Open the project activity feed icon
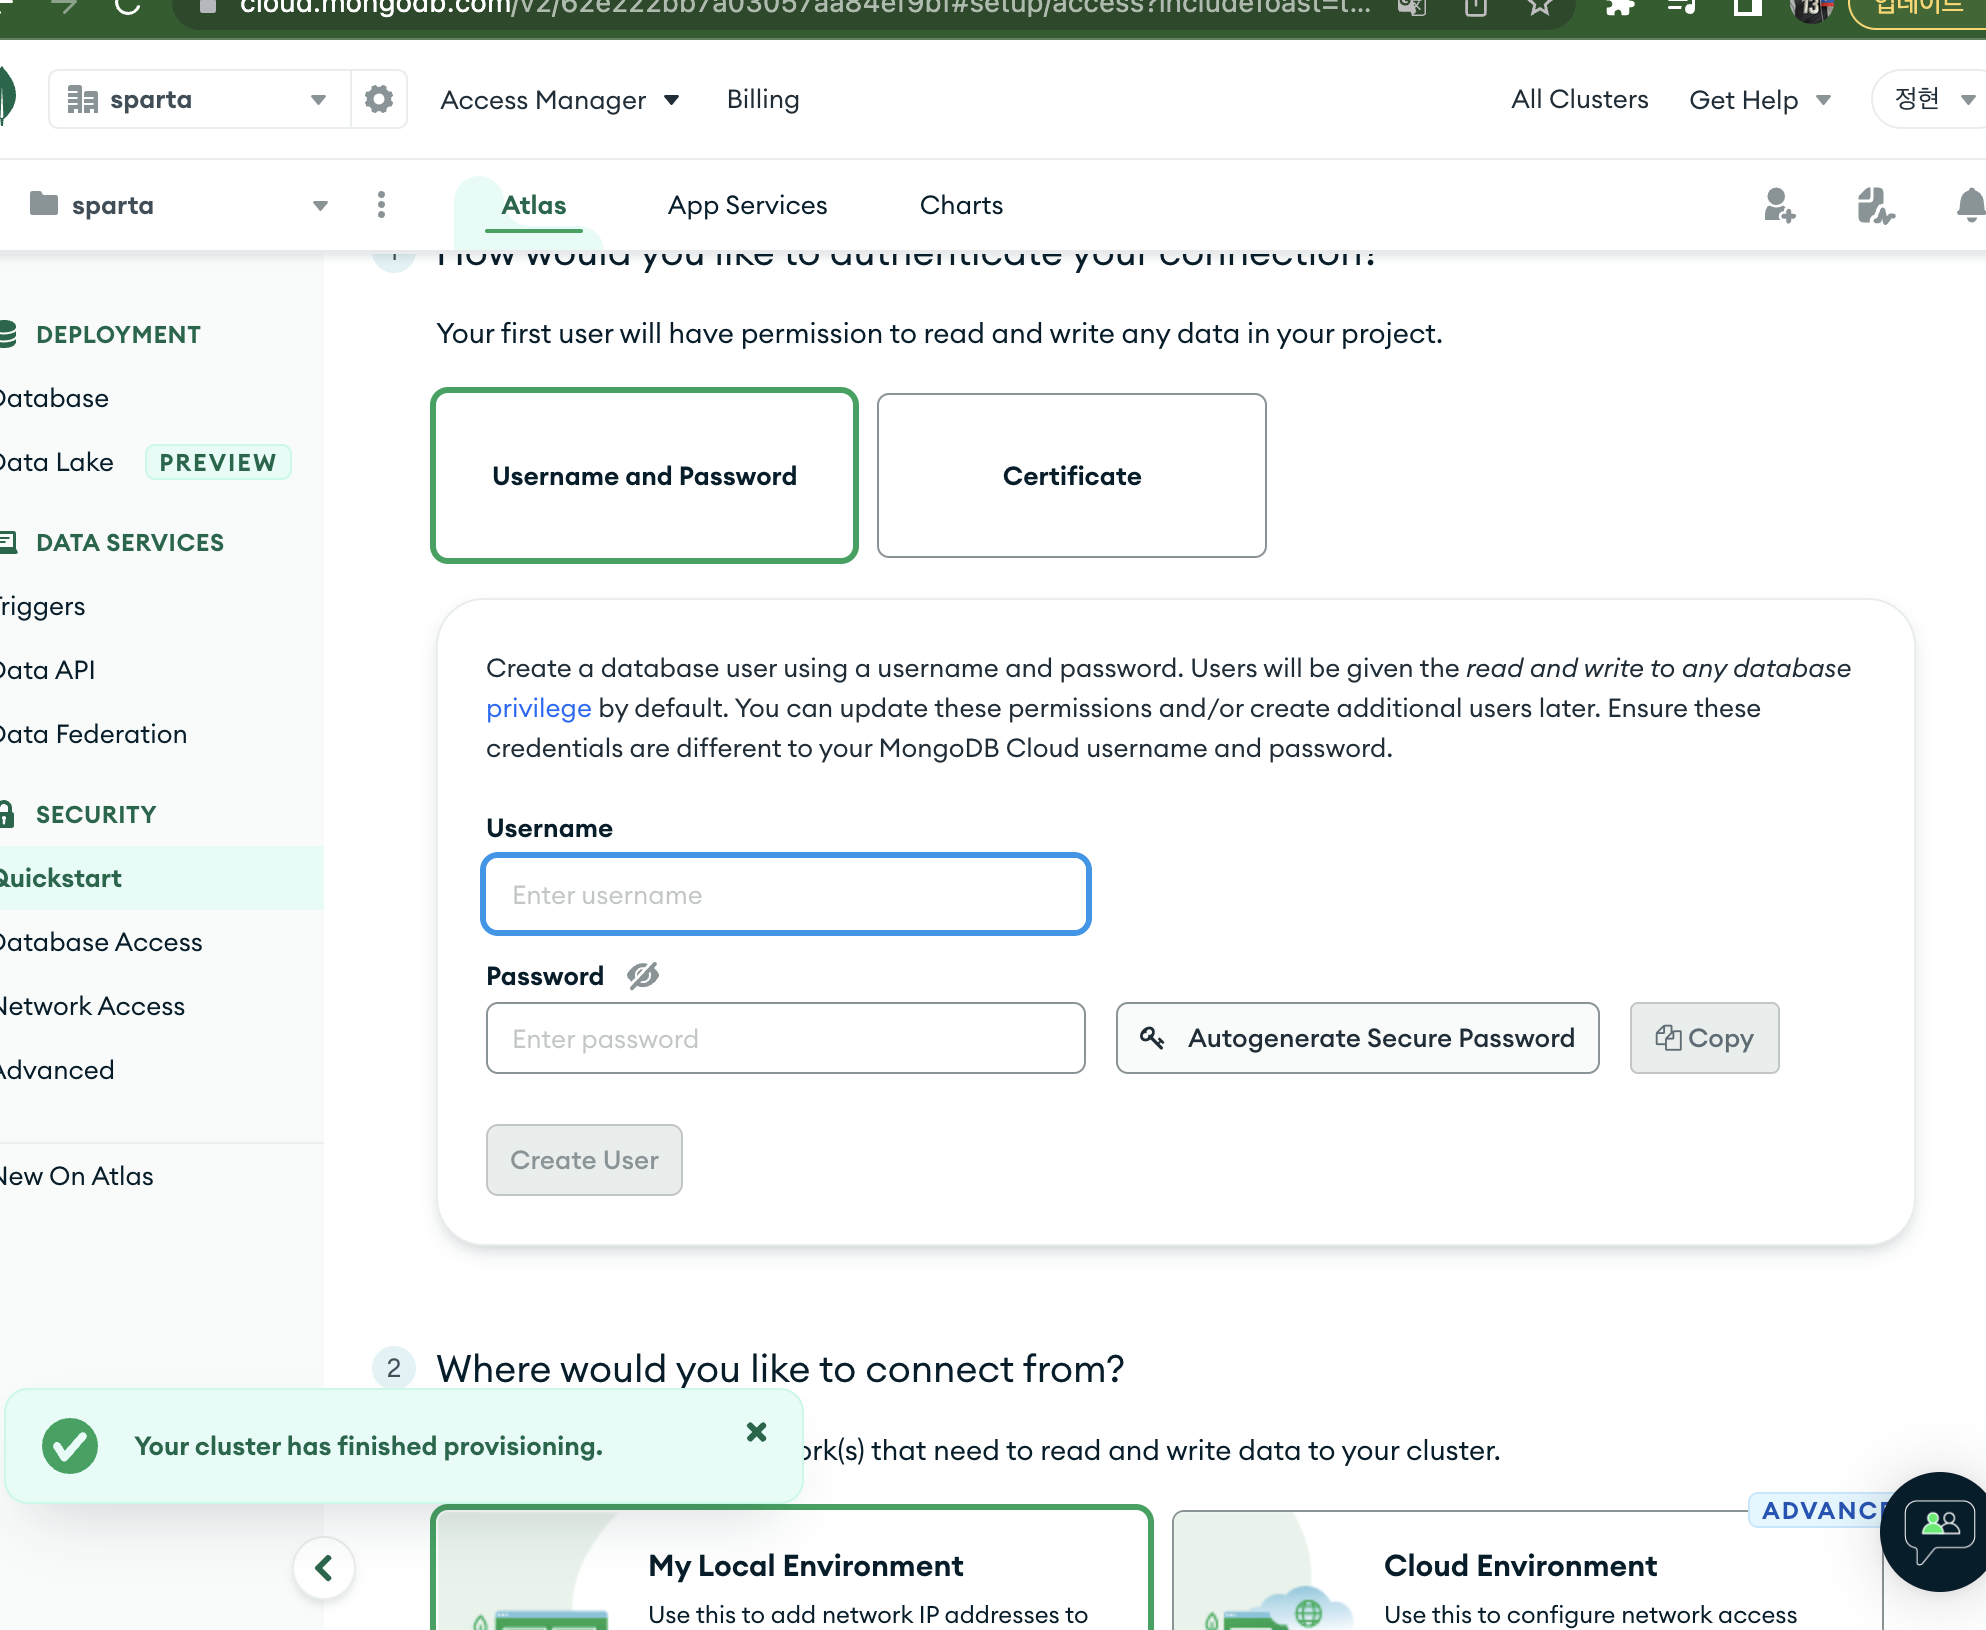This screenshot has height=1630, width=1986. pyautogui.click(x=1875, y=205)
